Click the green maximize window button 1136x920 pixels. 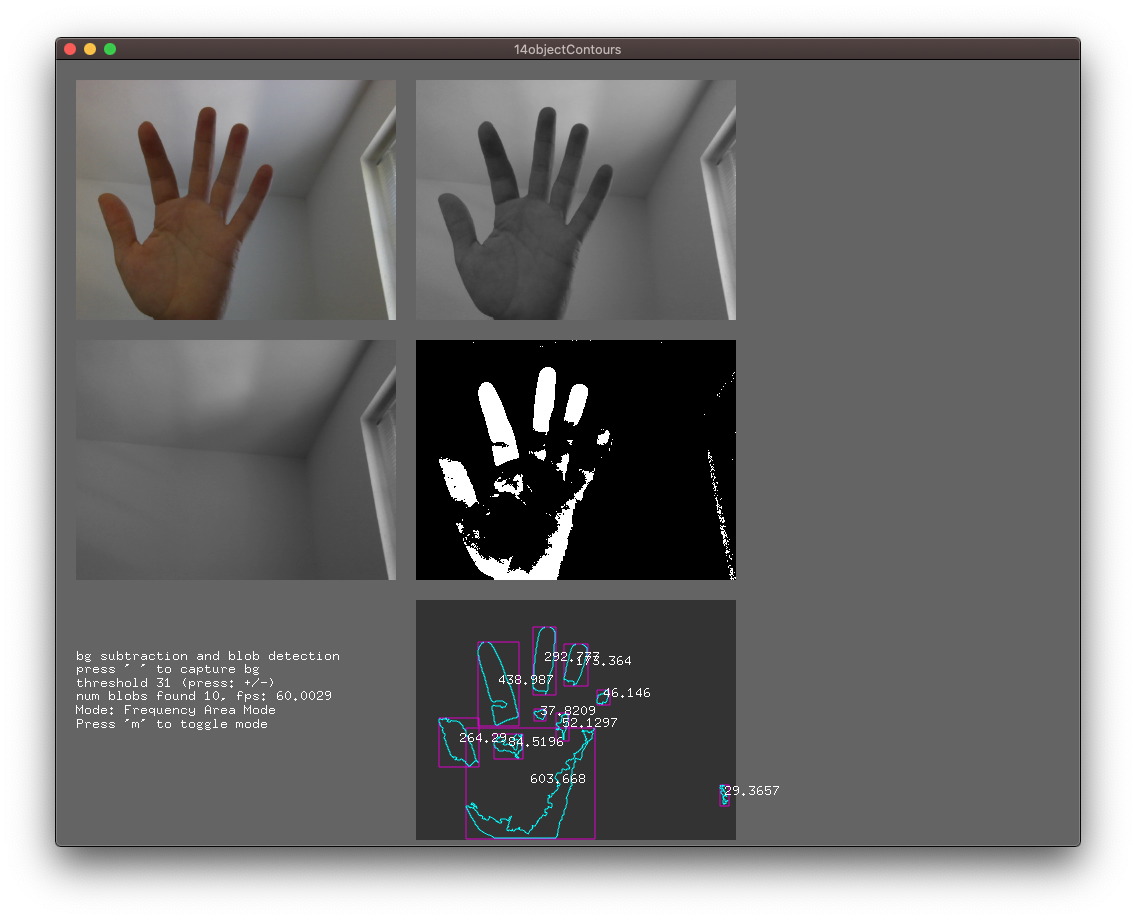[x=110, y=49]
